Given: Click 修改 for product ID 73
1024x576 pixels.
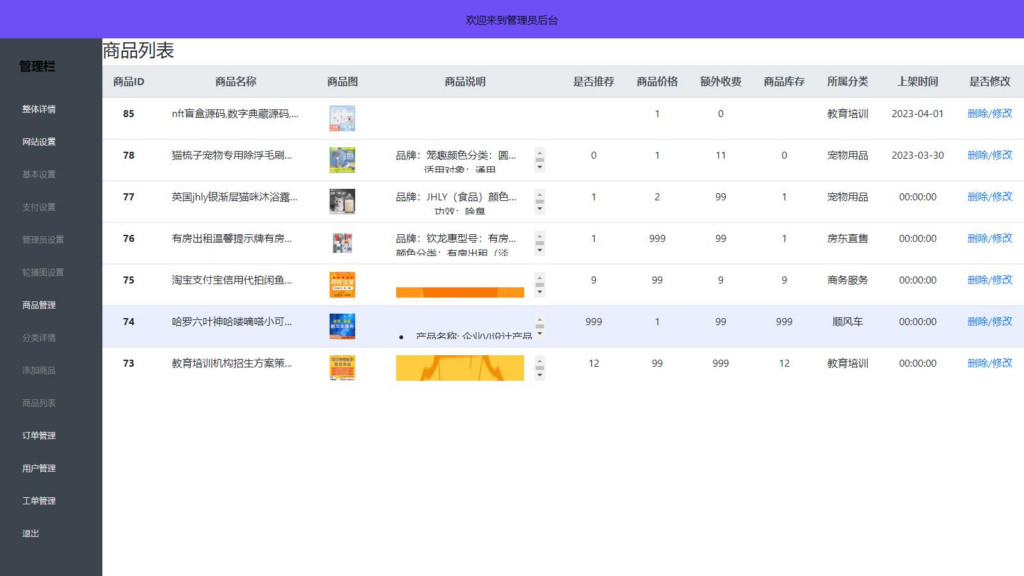Looking at the screenshot, I should pyautogui.click(x=1003, y=364).
